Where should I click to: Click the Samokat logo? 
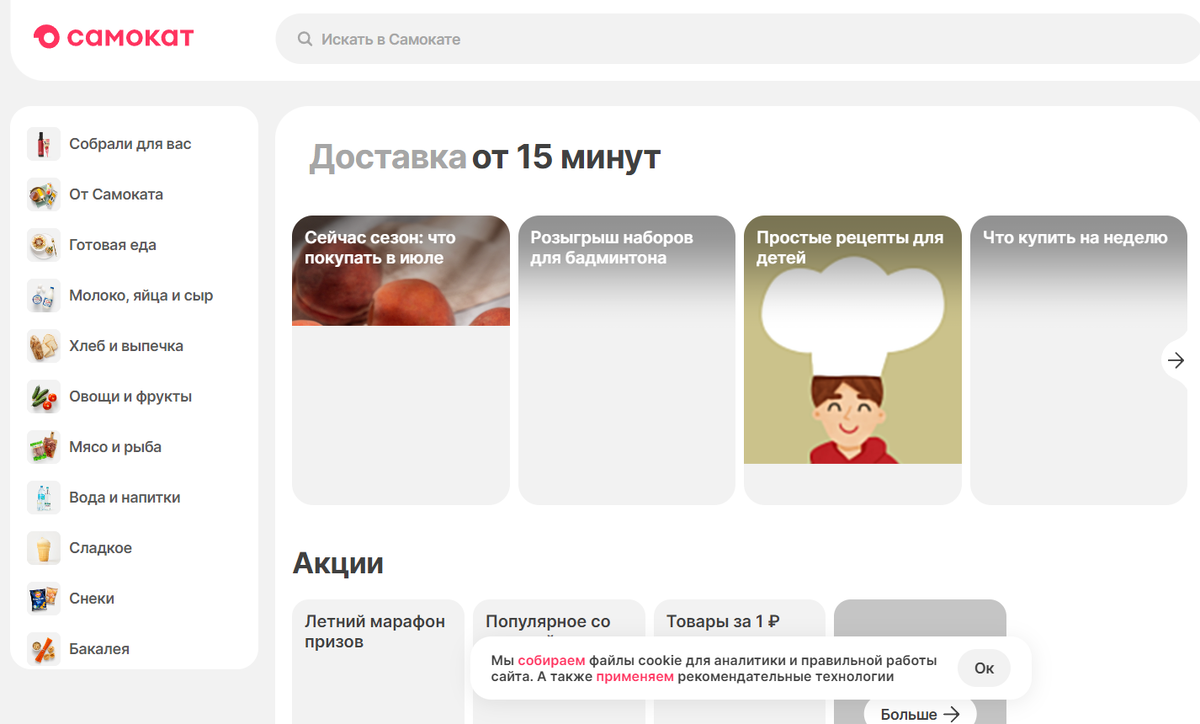coord(112,37)
